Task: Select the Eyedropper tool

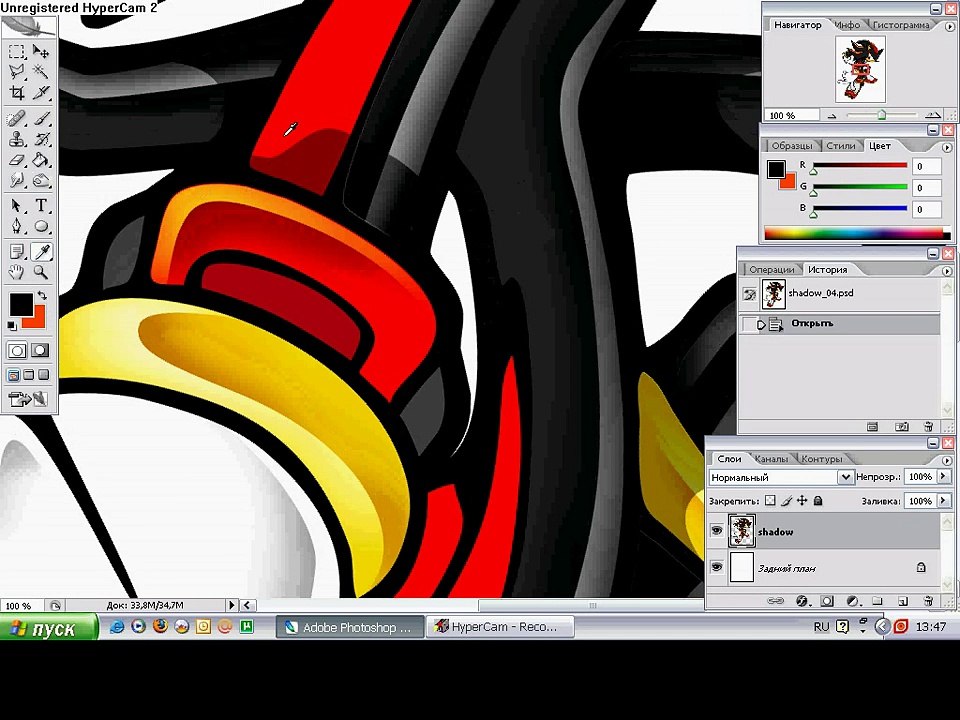Action: 41,251
